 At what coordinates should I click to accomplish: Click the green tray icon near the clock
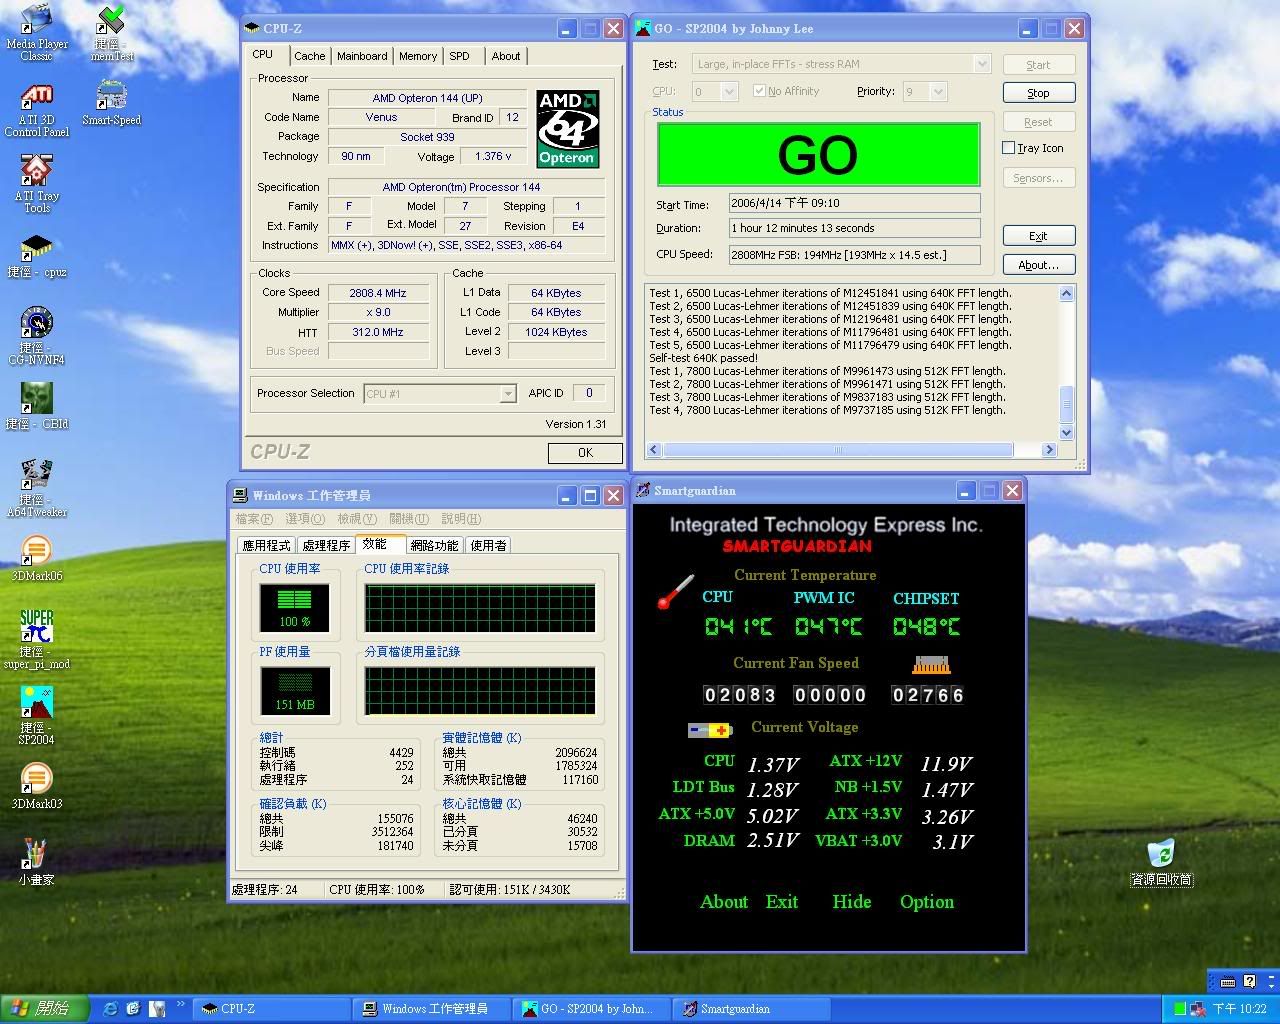[x=1180, y=1009]
